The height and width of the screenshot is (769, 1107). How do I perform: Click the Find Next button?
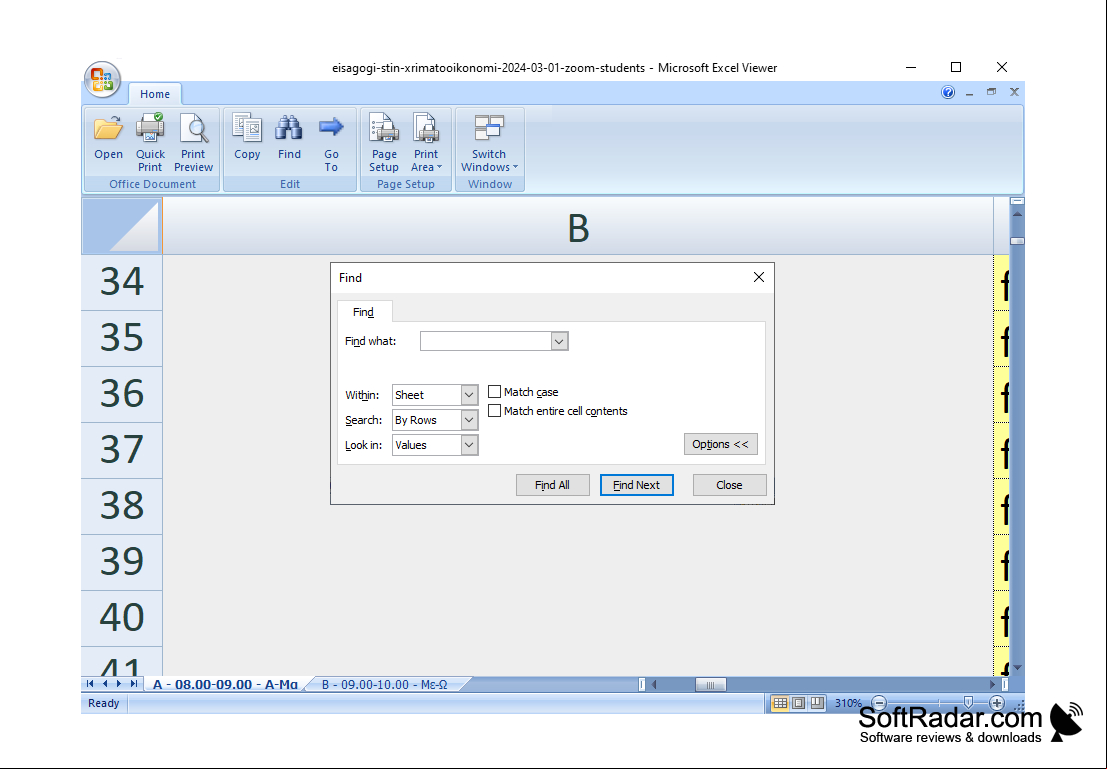(x=637, y=485)
